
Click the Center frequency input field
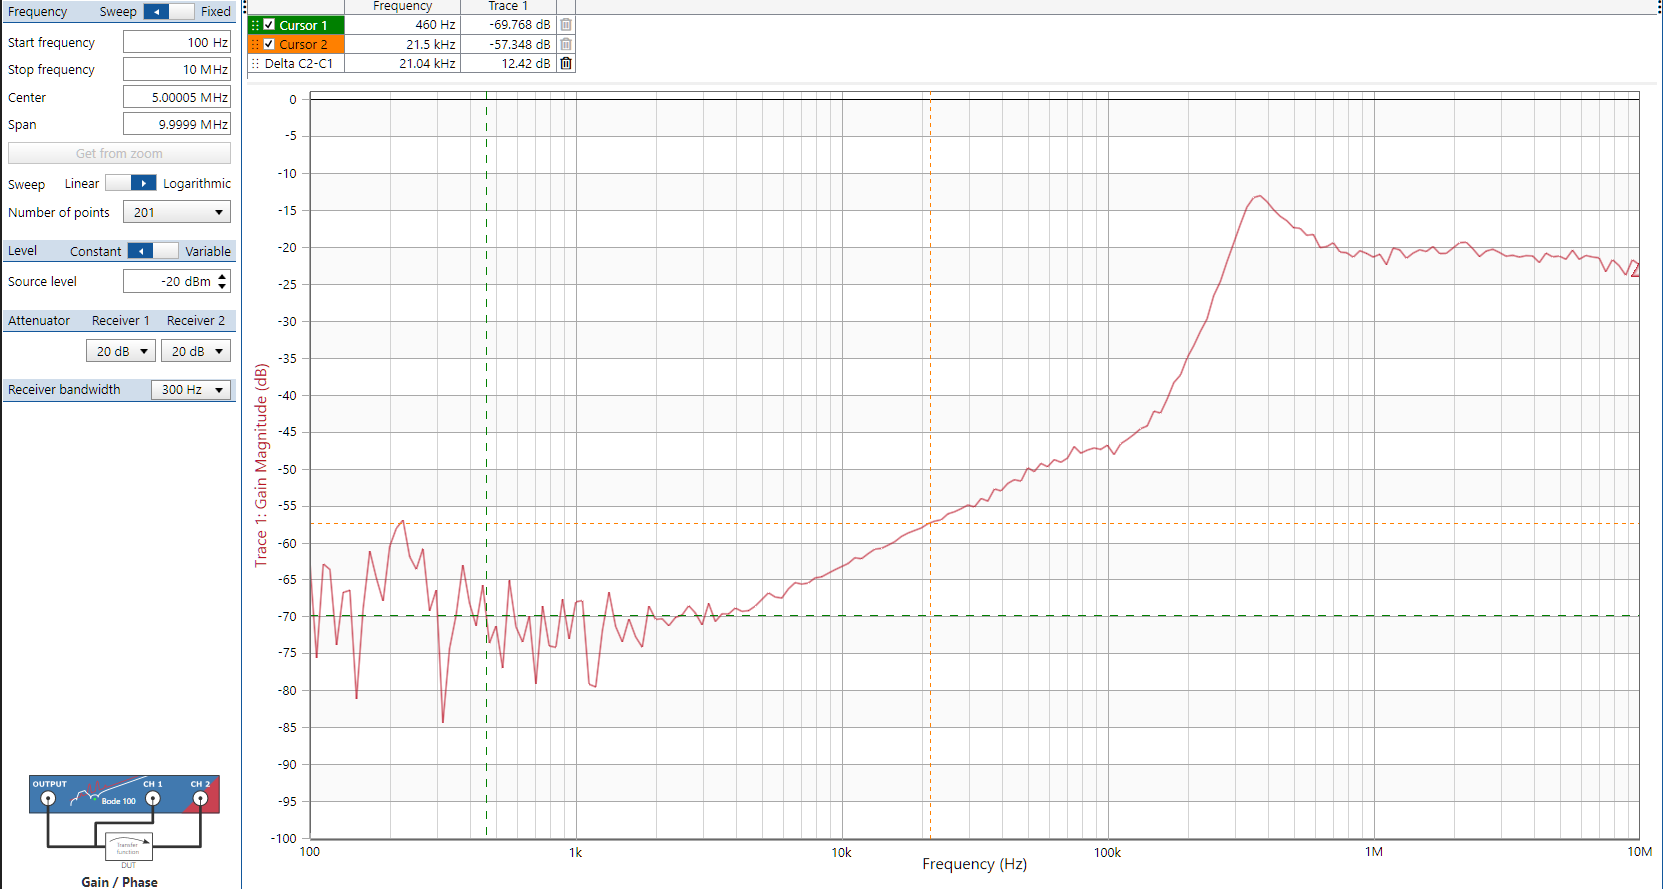(177, 97)
